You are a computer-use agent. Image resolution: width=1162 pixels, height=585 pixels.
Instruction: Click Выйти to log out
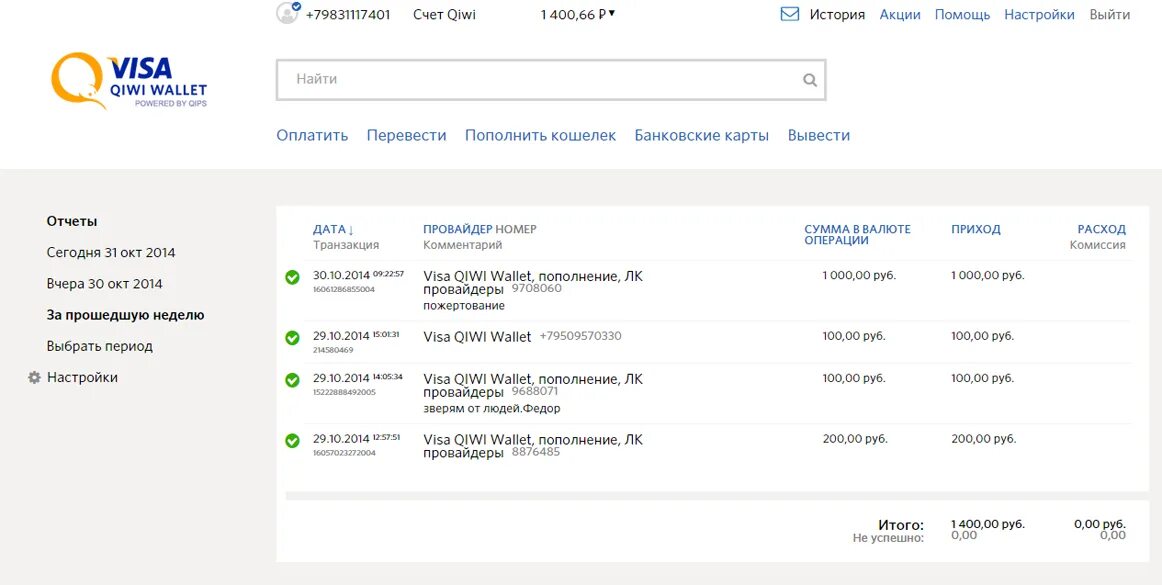click(x=1109, y=15)
